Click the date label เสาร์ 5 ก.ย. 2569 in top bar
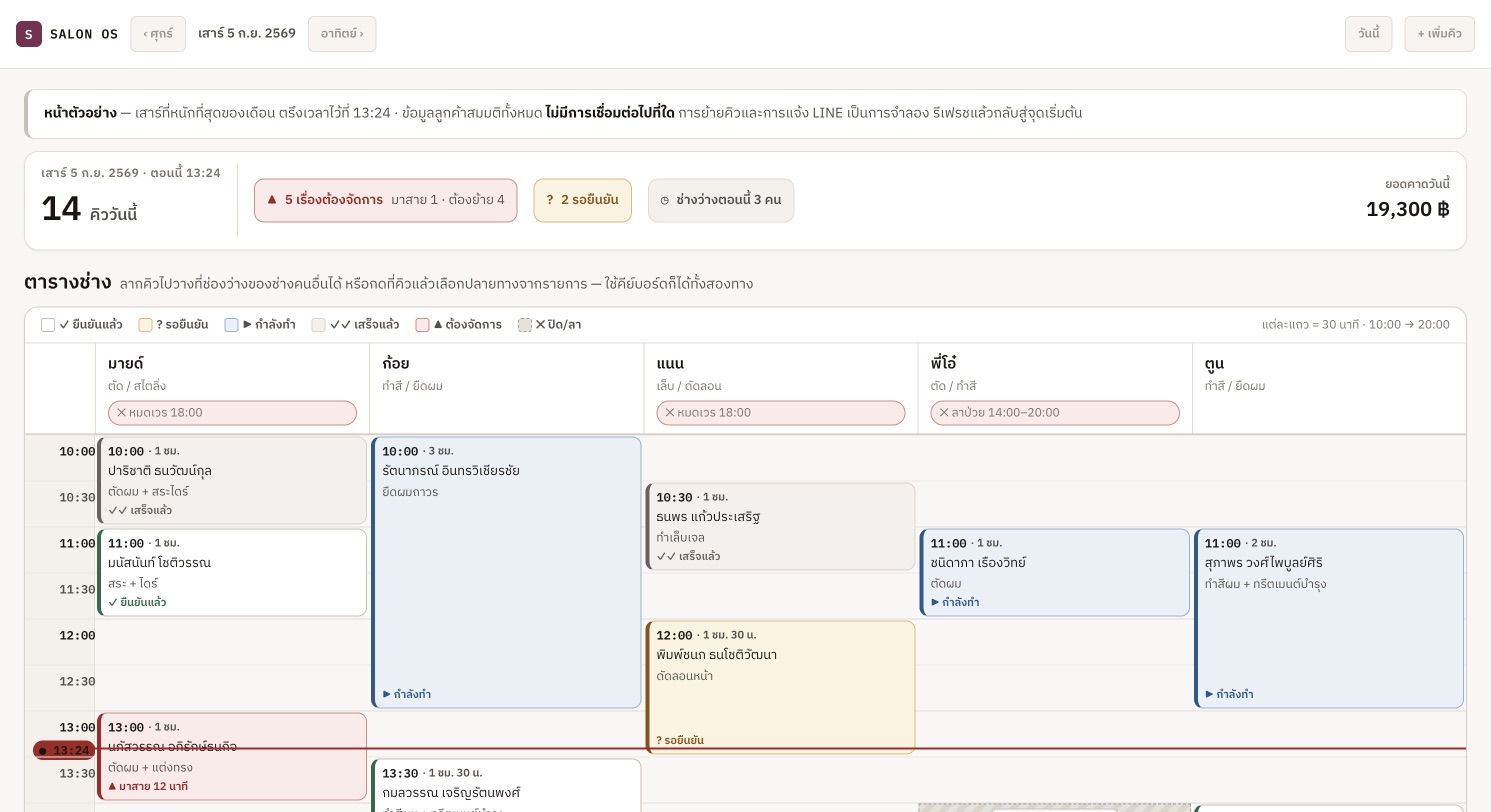This screenshot has width=1491, height=812. [247, 34]
